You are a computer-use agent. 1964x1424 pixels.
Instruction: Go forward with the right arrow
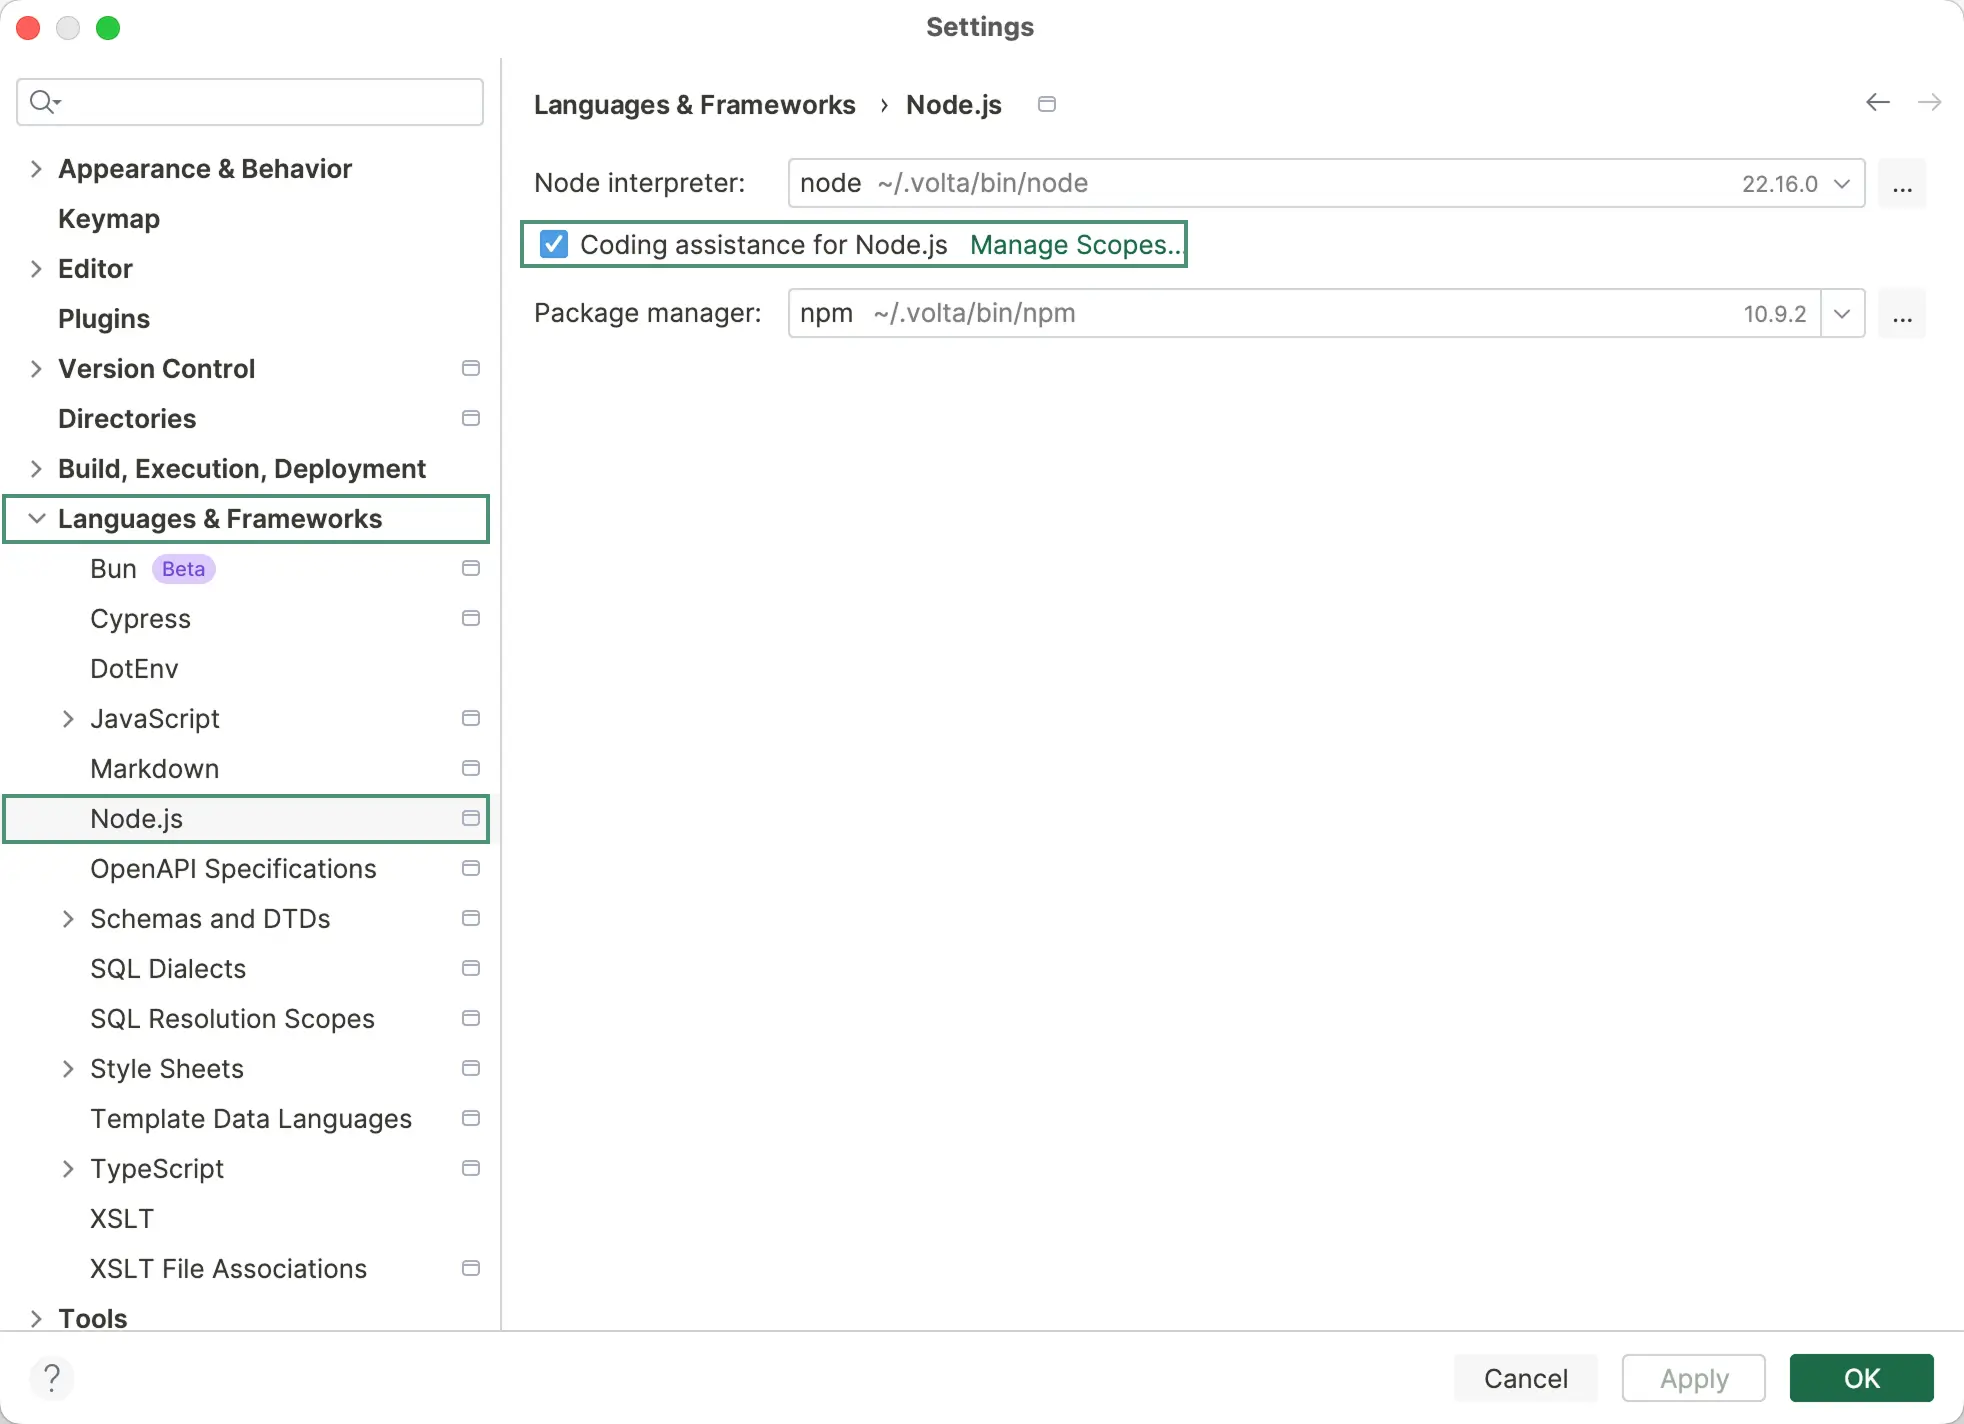[1930, 102]
